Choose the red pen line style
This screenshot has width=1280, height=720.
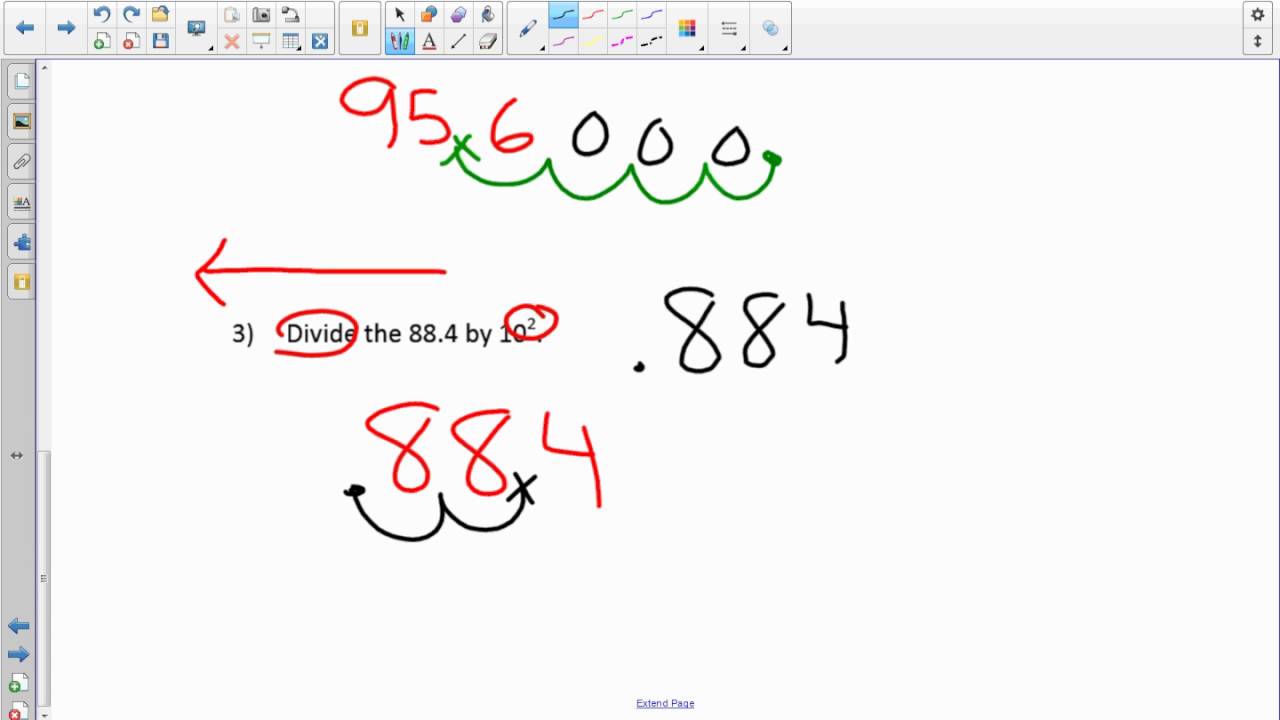coord(593,14)
